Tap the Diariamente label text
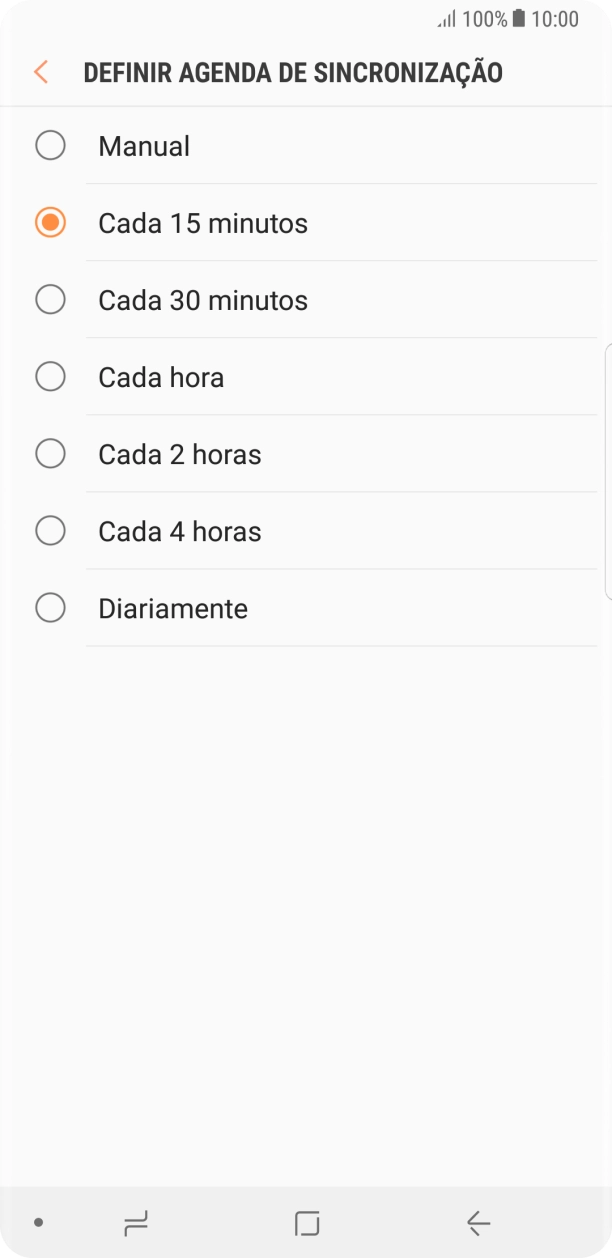Screen dimensions: 612x1258 coord(172,607)
